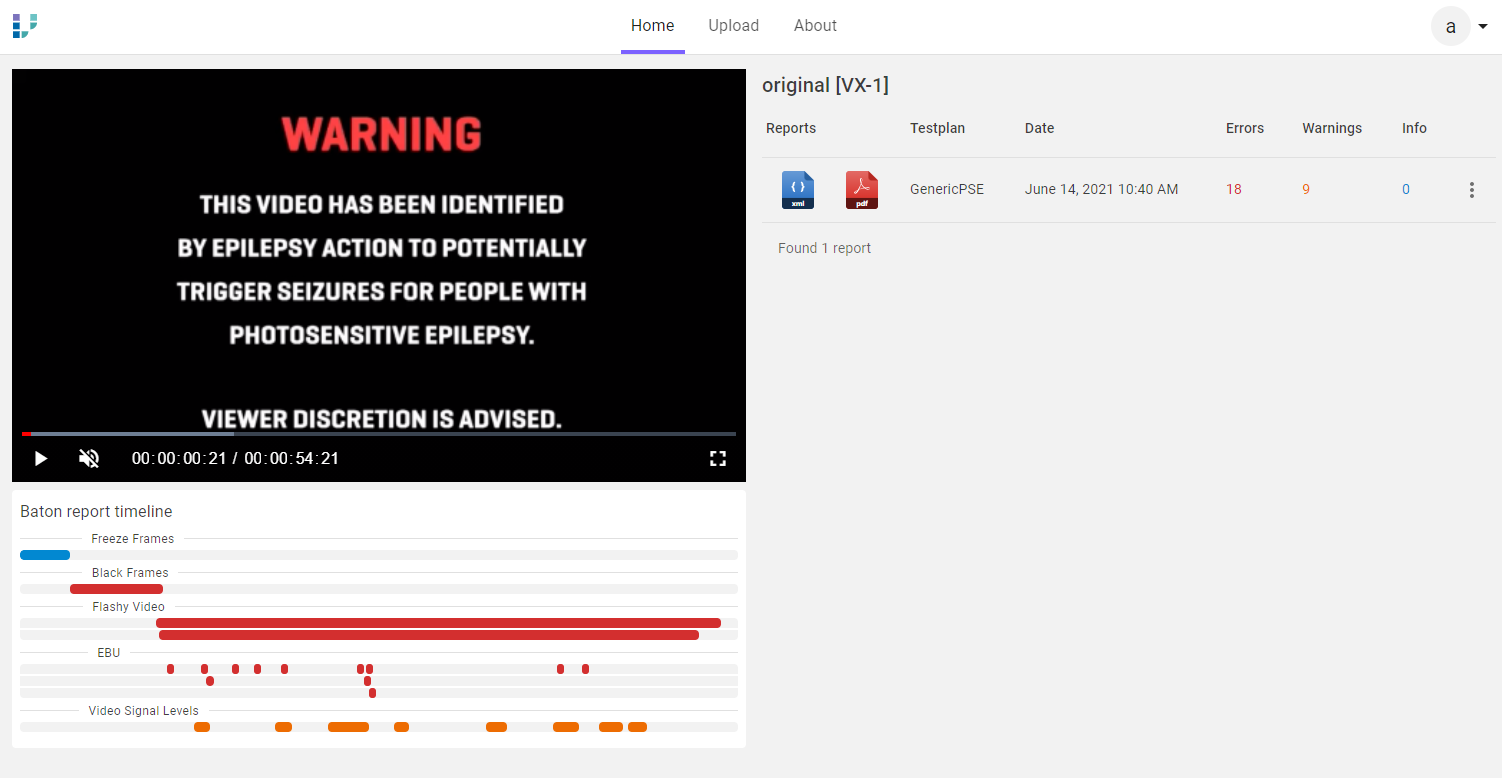Viewport: 1502px width, 778px height.
Task: Select the Home tab
Action: pos(652,26)
